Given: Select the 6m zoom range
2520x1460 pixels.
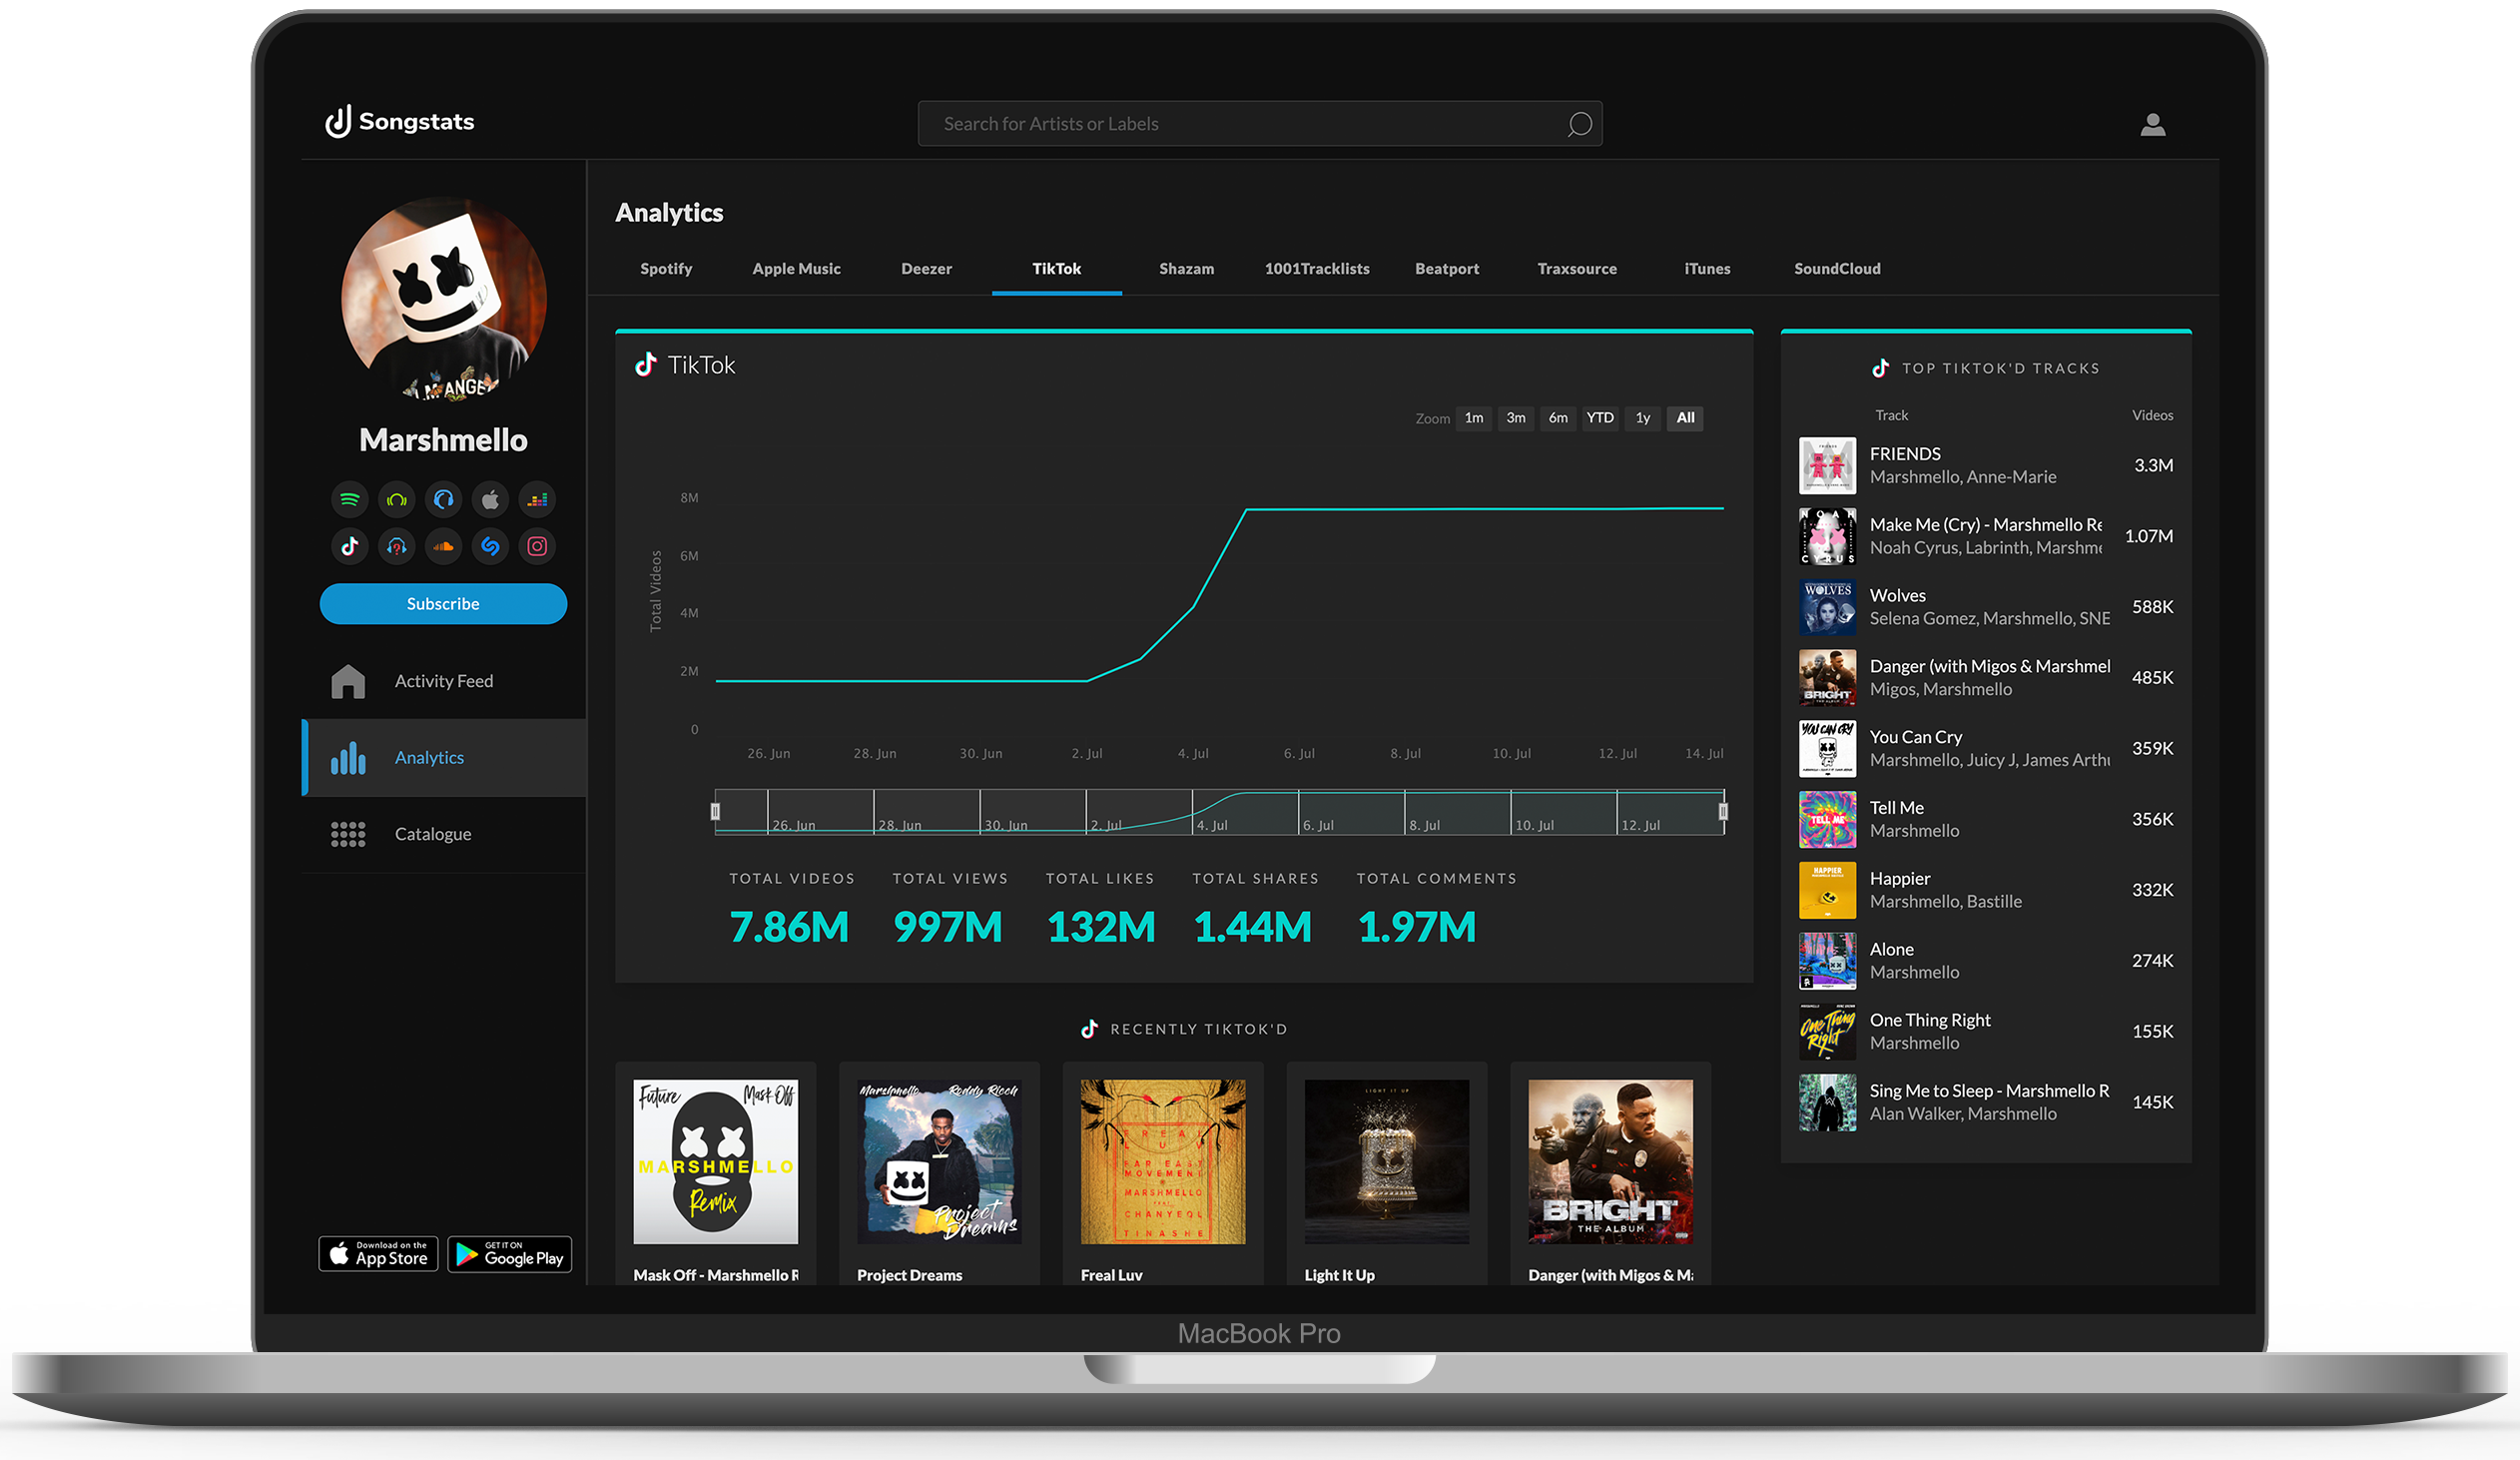Looking at the screenshot, I should (1557, 418).
